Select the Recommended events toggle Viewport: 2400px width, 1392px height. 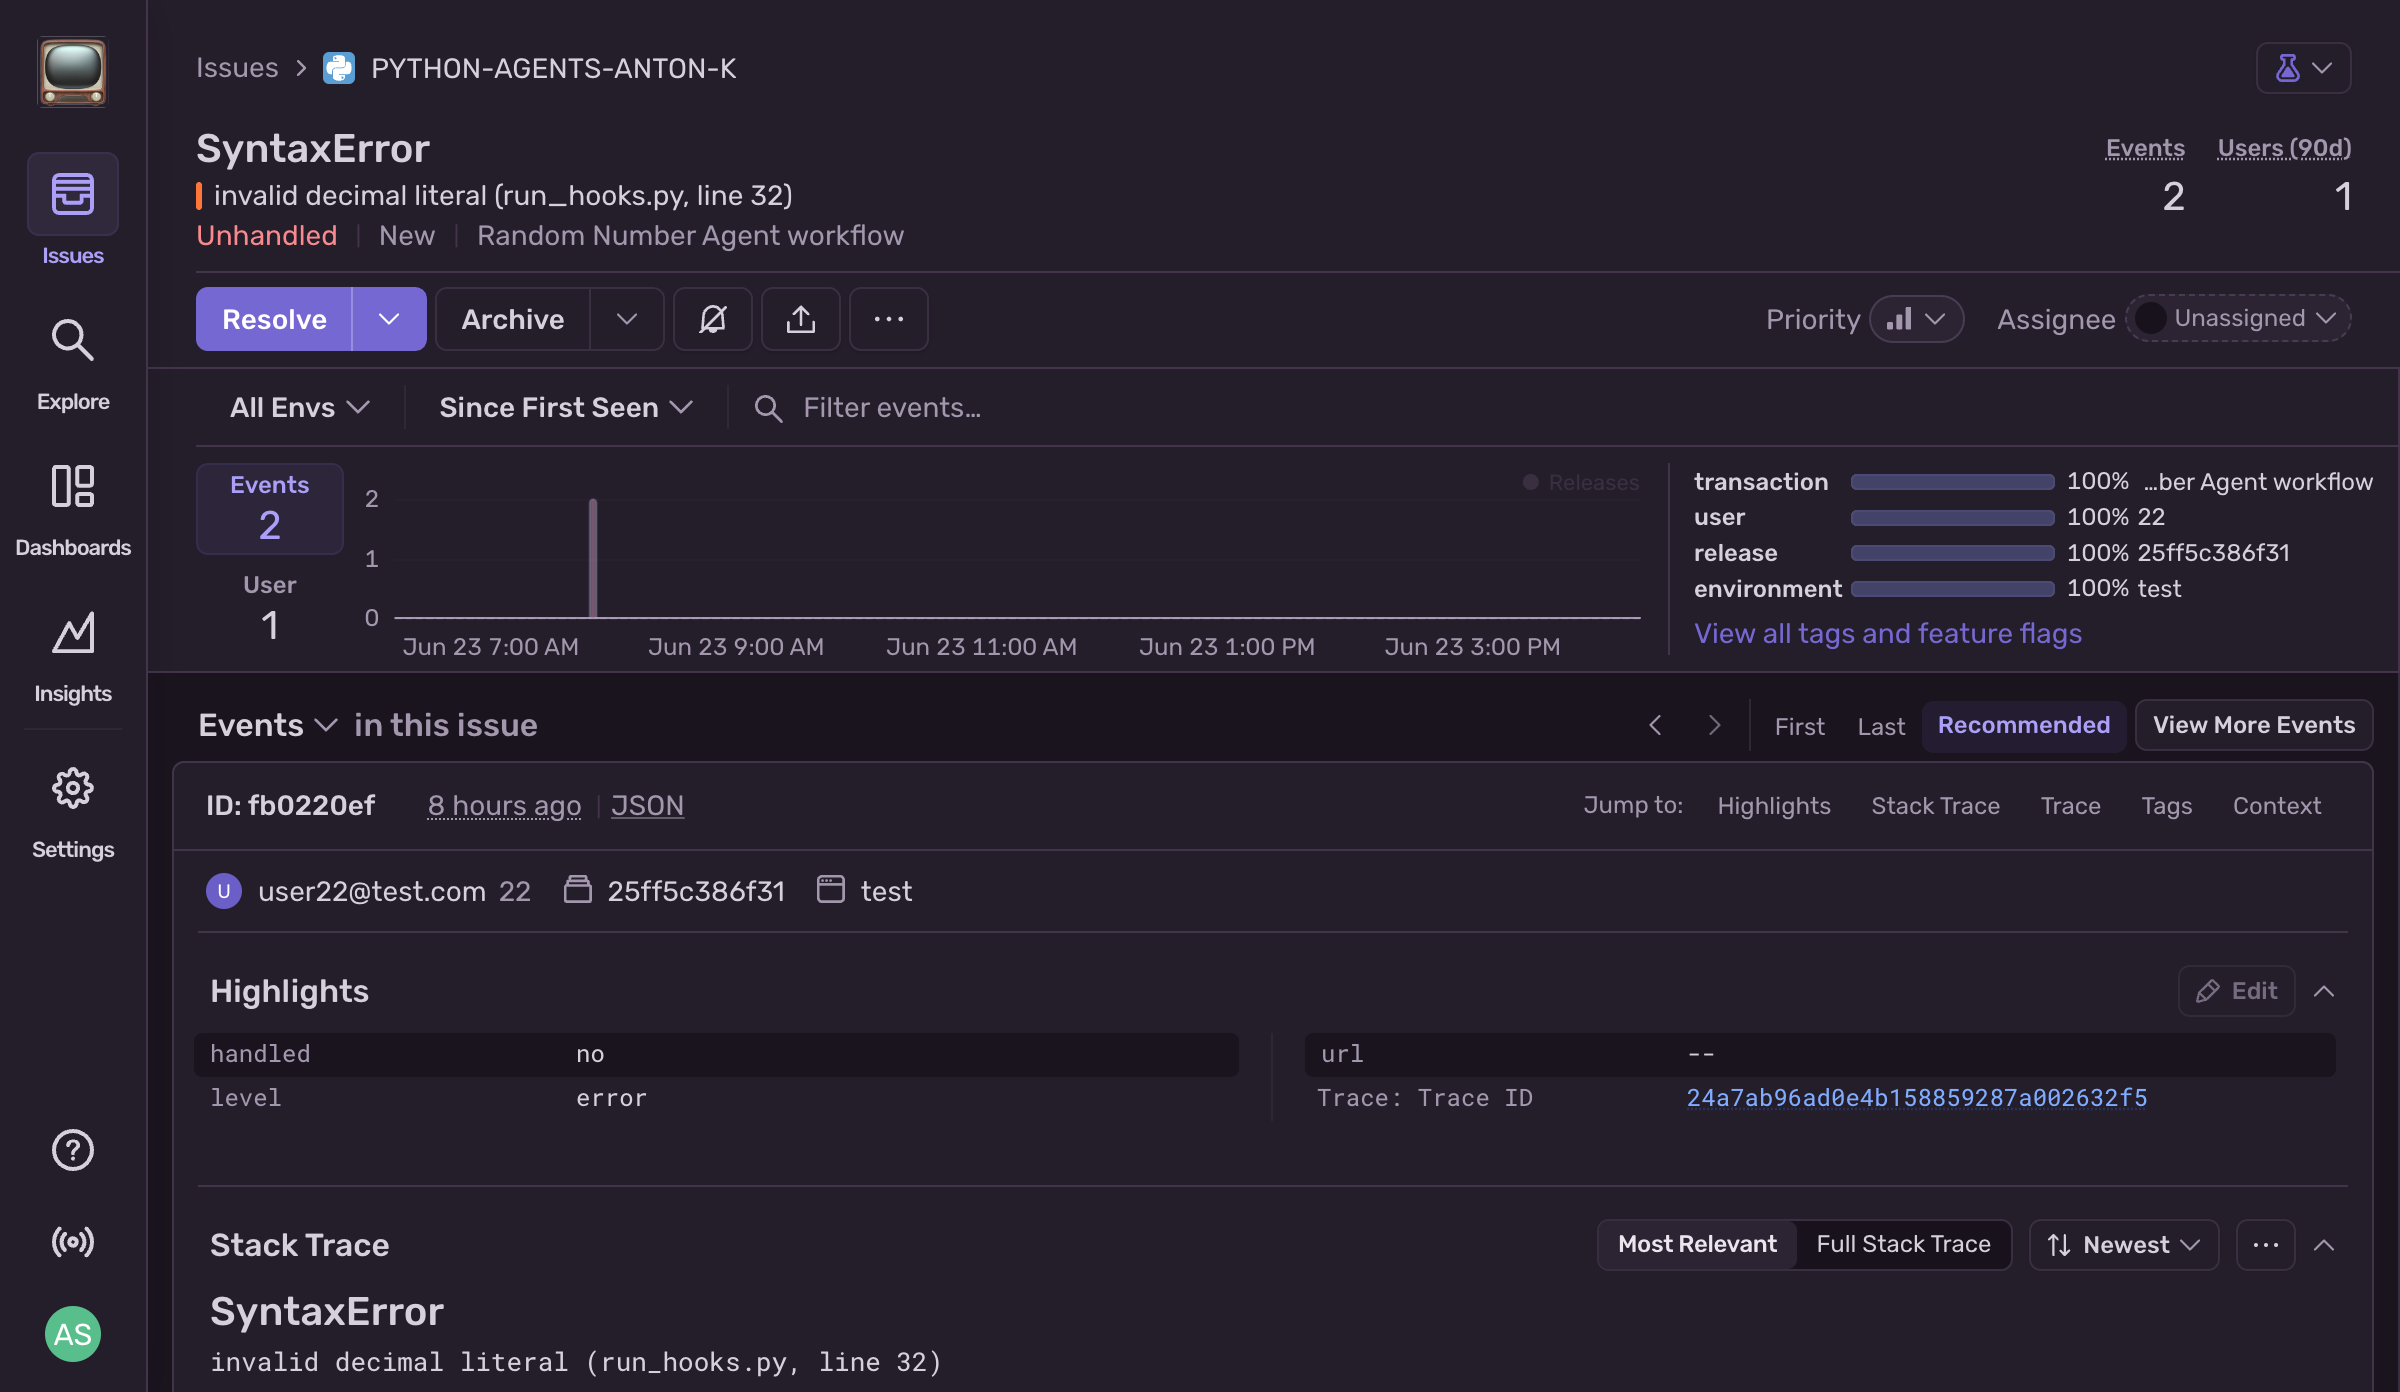point(2024,725)
